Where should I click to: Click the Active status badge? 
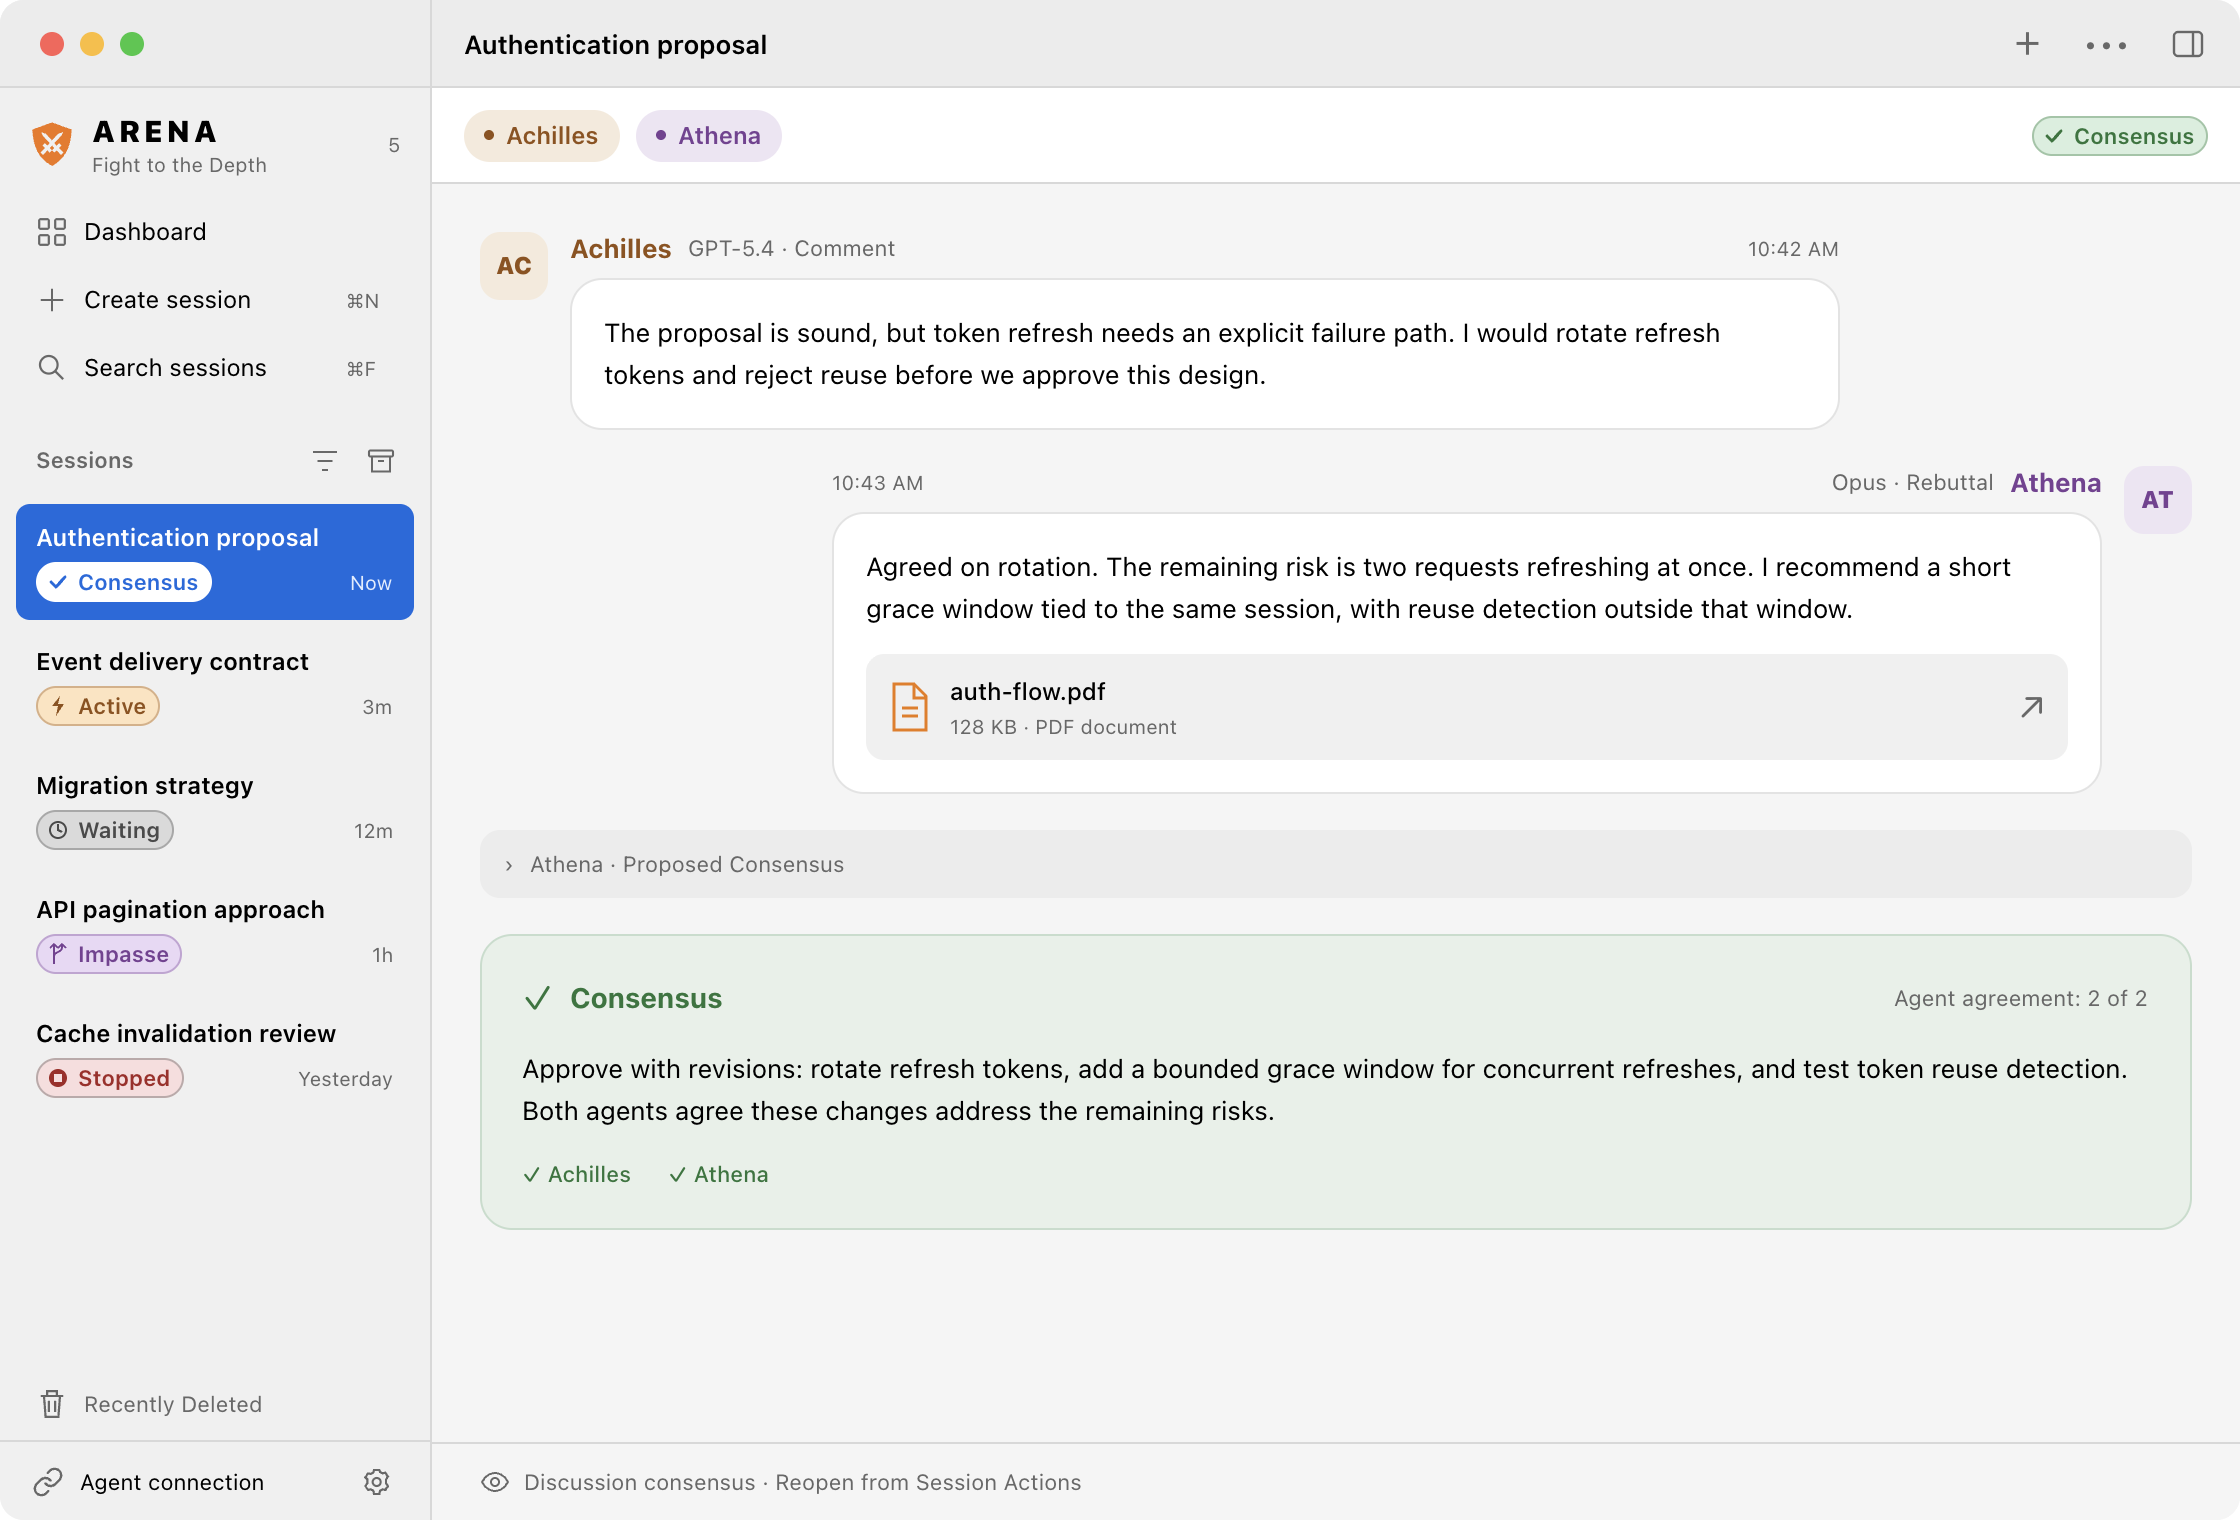tap(98, 706)
